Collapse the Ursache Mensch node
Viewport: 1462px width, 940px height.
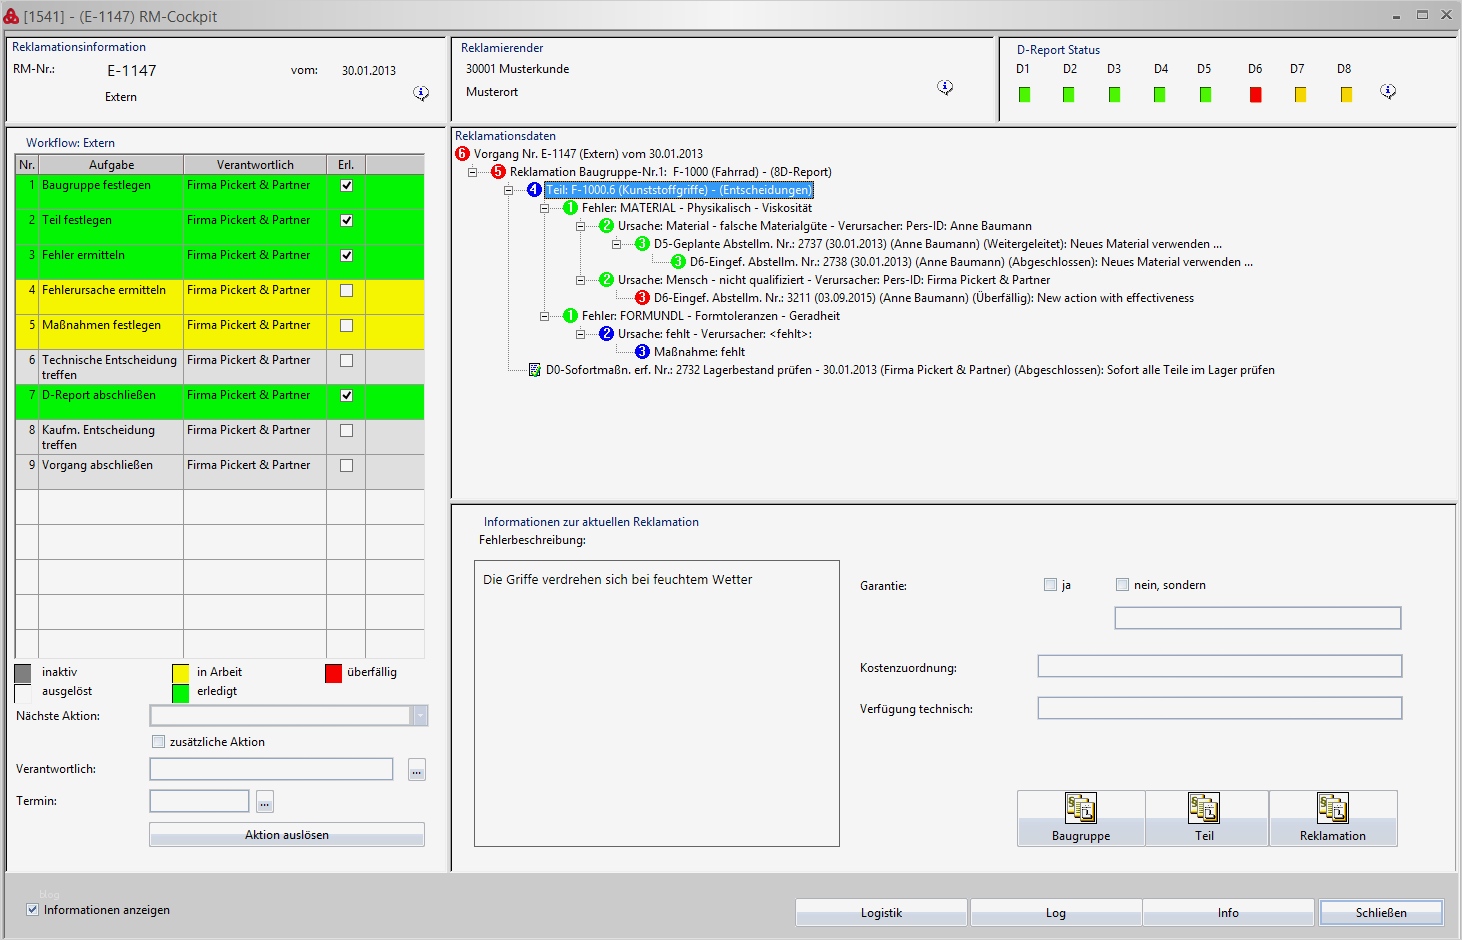click(581, 280)
